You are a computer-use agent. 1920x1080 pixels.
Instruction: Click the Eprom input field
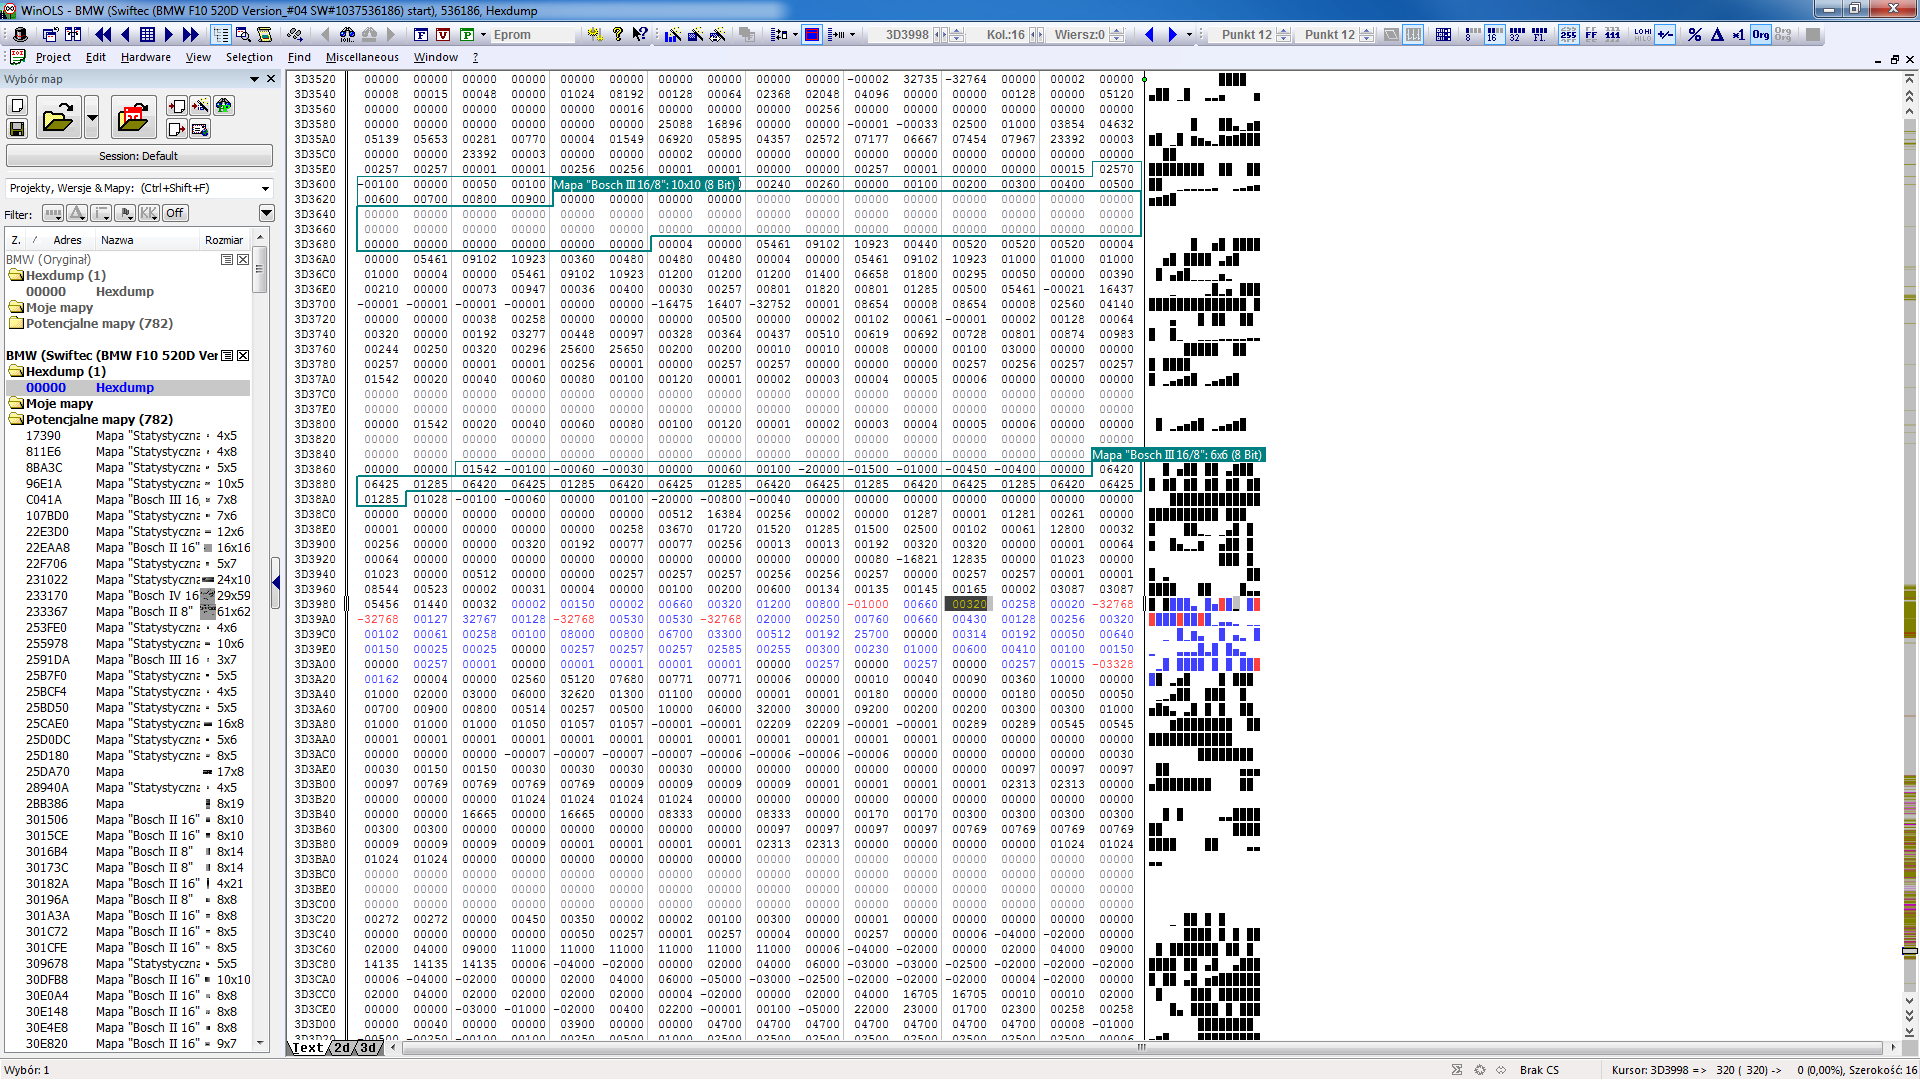(532, 34)
